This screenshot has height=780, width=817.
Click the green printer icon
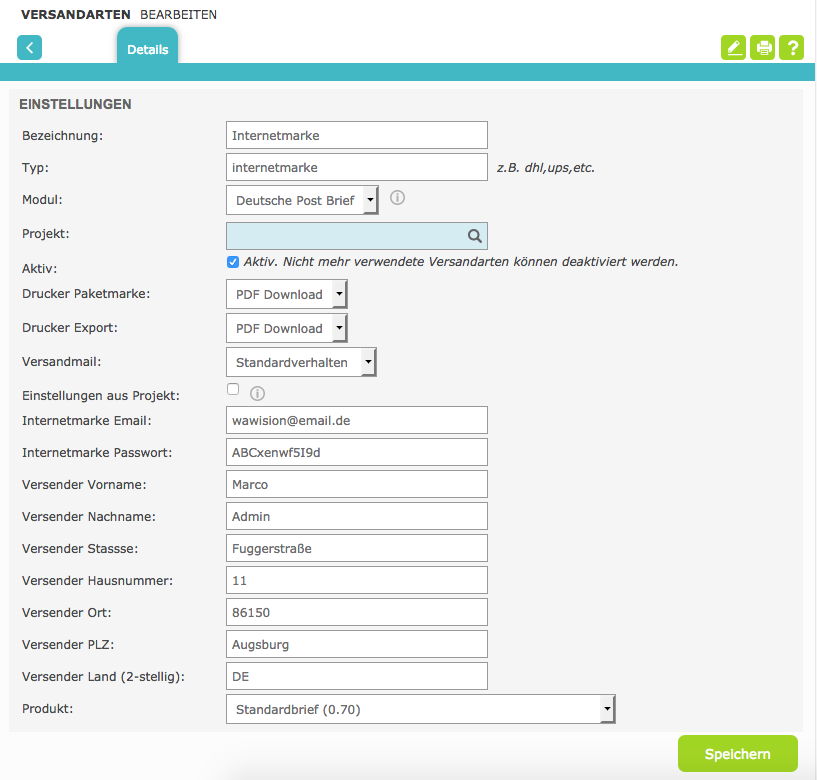pyautogui.click(x=762, y=48)
